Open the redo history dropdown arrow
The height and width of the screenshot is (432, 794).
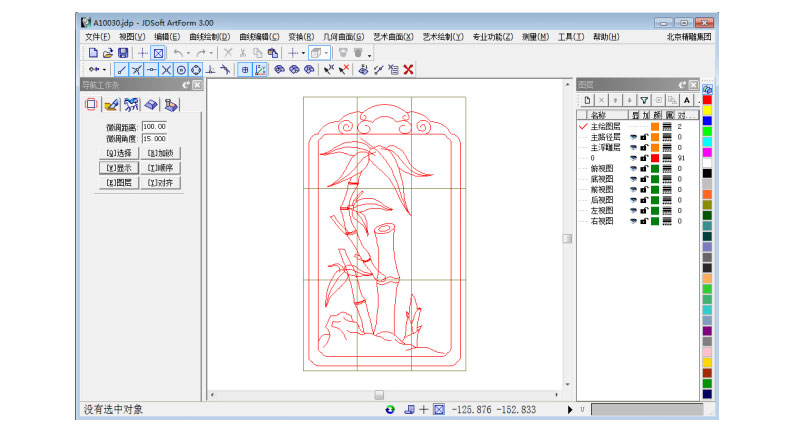[x=212, y=53]
